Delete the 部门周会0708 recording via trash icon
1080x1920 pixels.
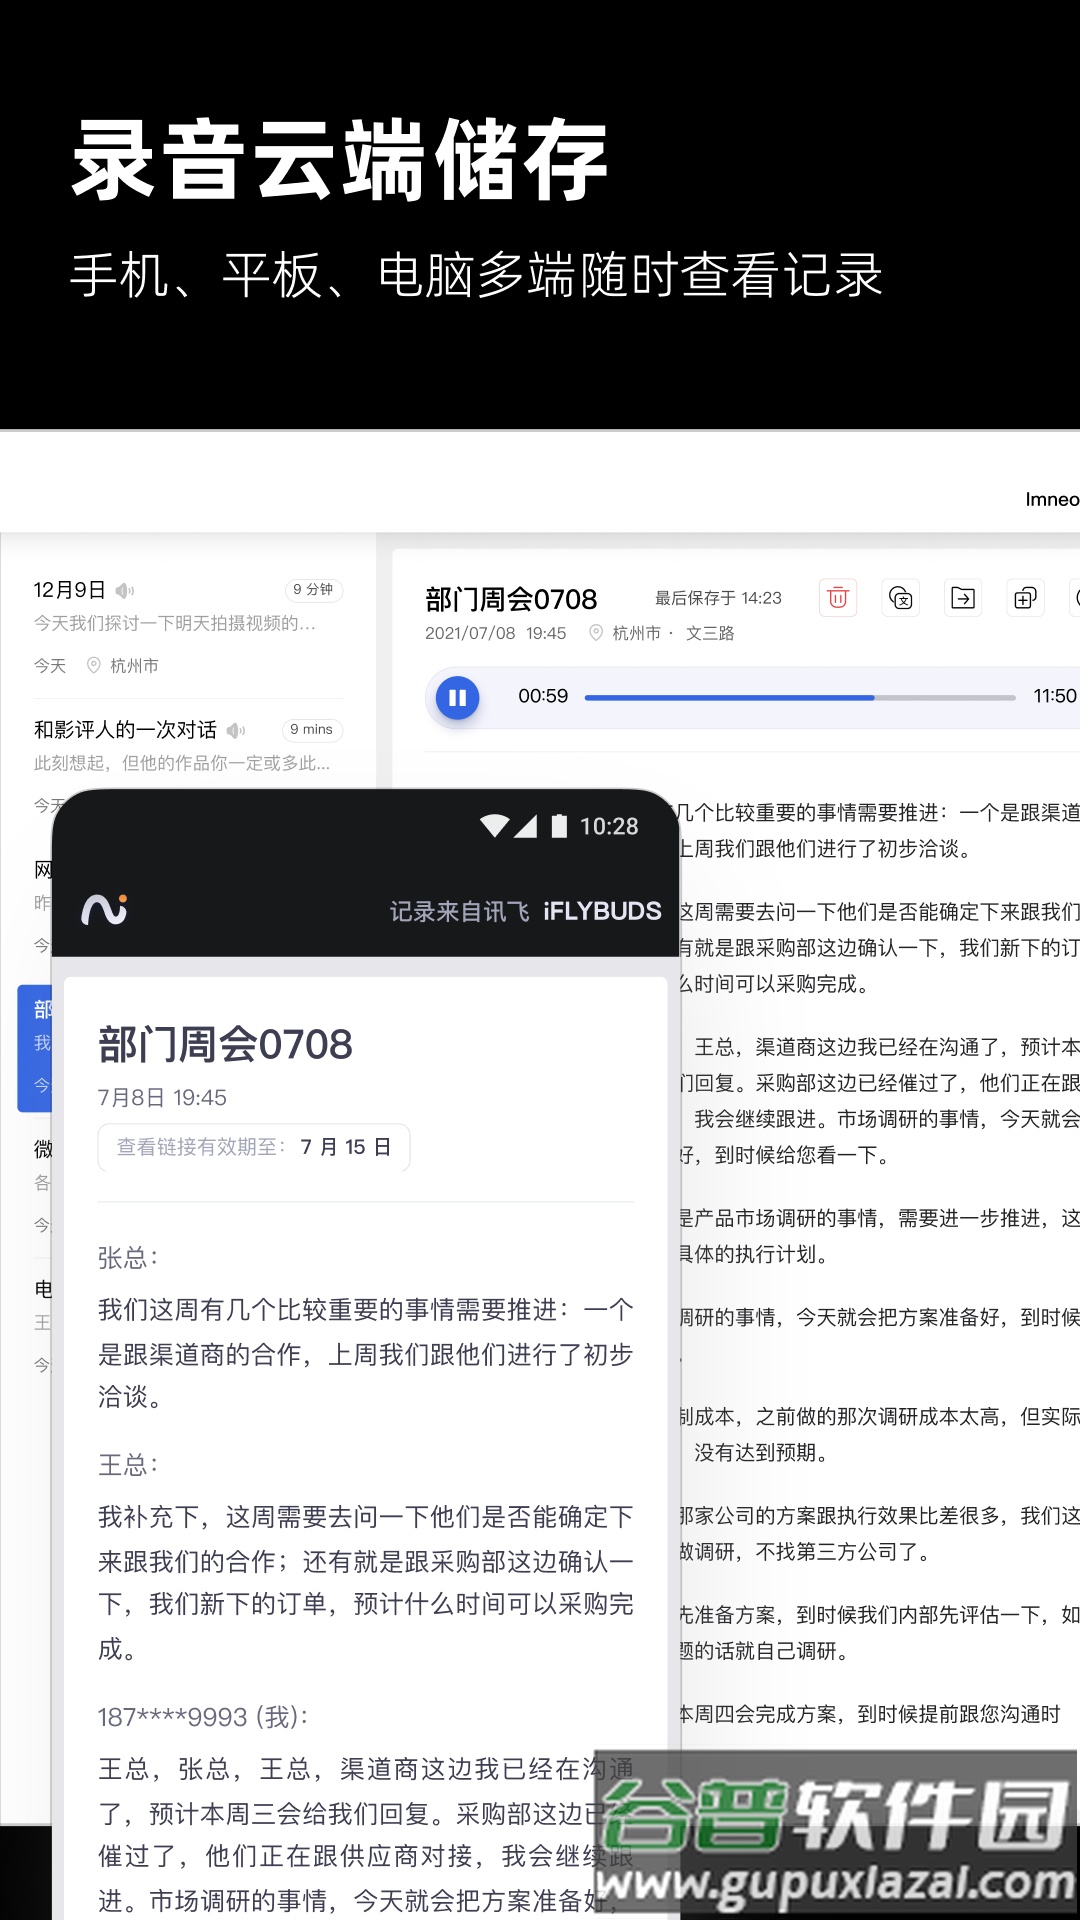coord(838,598)
